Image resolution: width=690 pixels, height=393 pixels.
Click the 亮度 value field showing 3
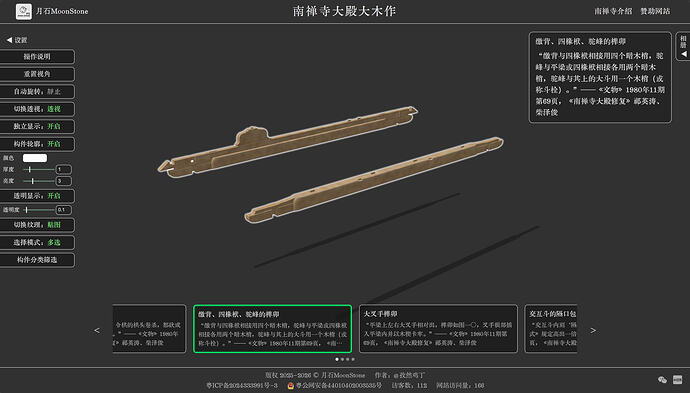point(64,181)
